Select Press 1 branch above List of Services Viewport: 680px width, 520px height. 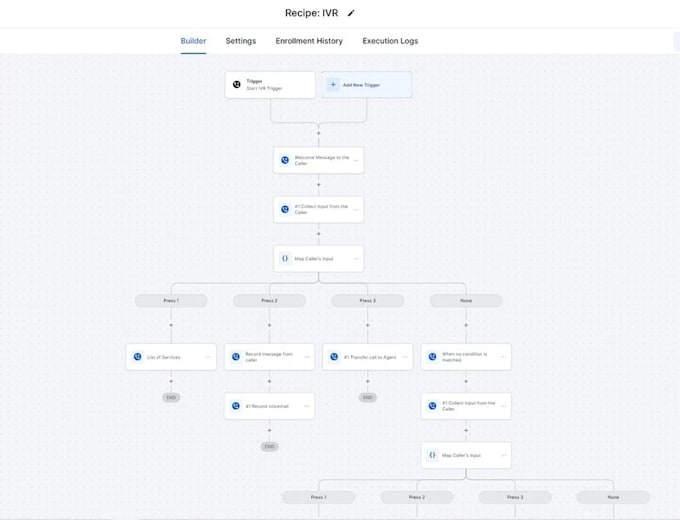tap(171, 301)
